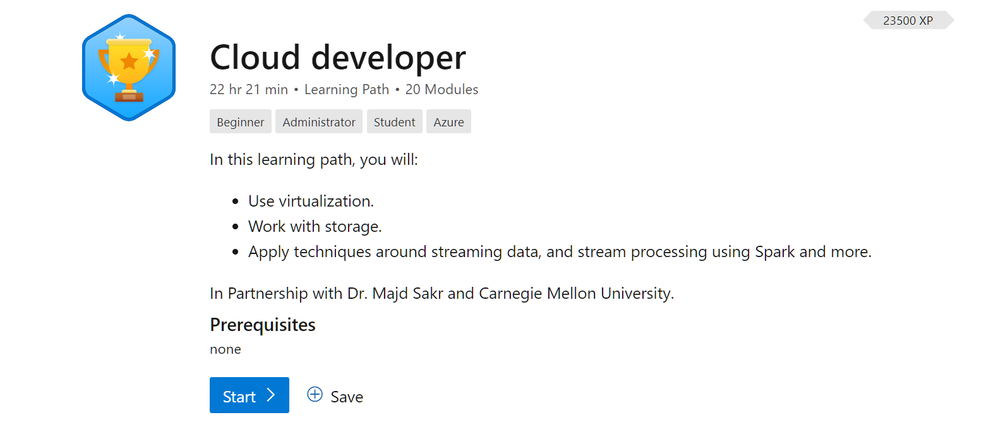This screenshot has height=434, width=998.
Task: Click the chevron arrow inside Start button
Action: pos(271,395)
